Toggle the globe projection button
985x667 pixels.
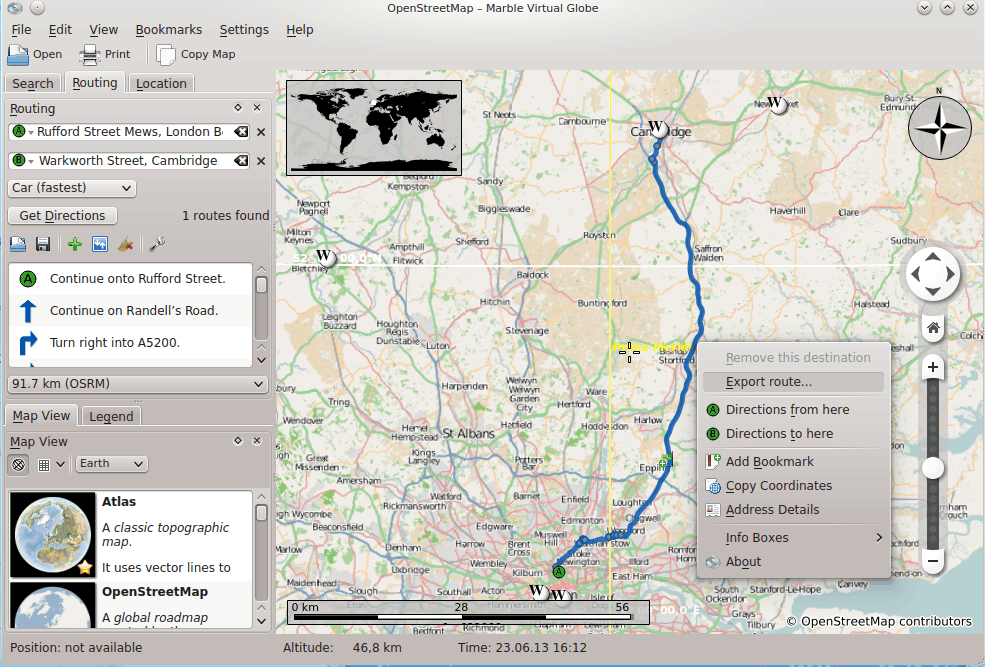point(19,465)
